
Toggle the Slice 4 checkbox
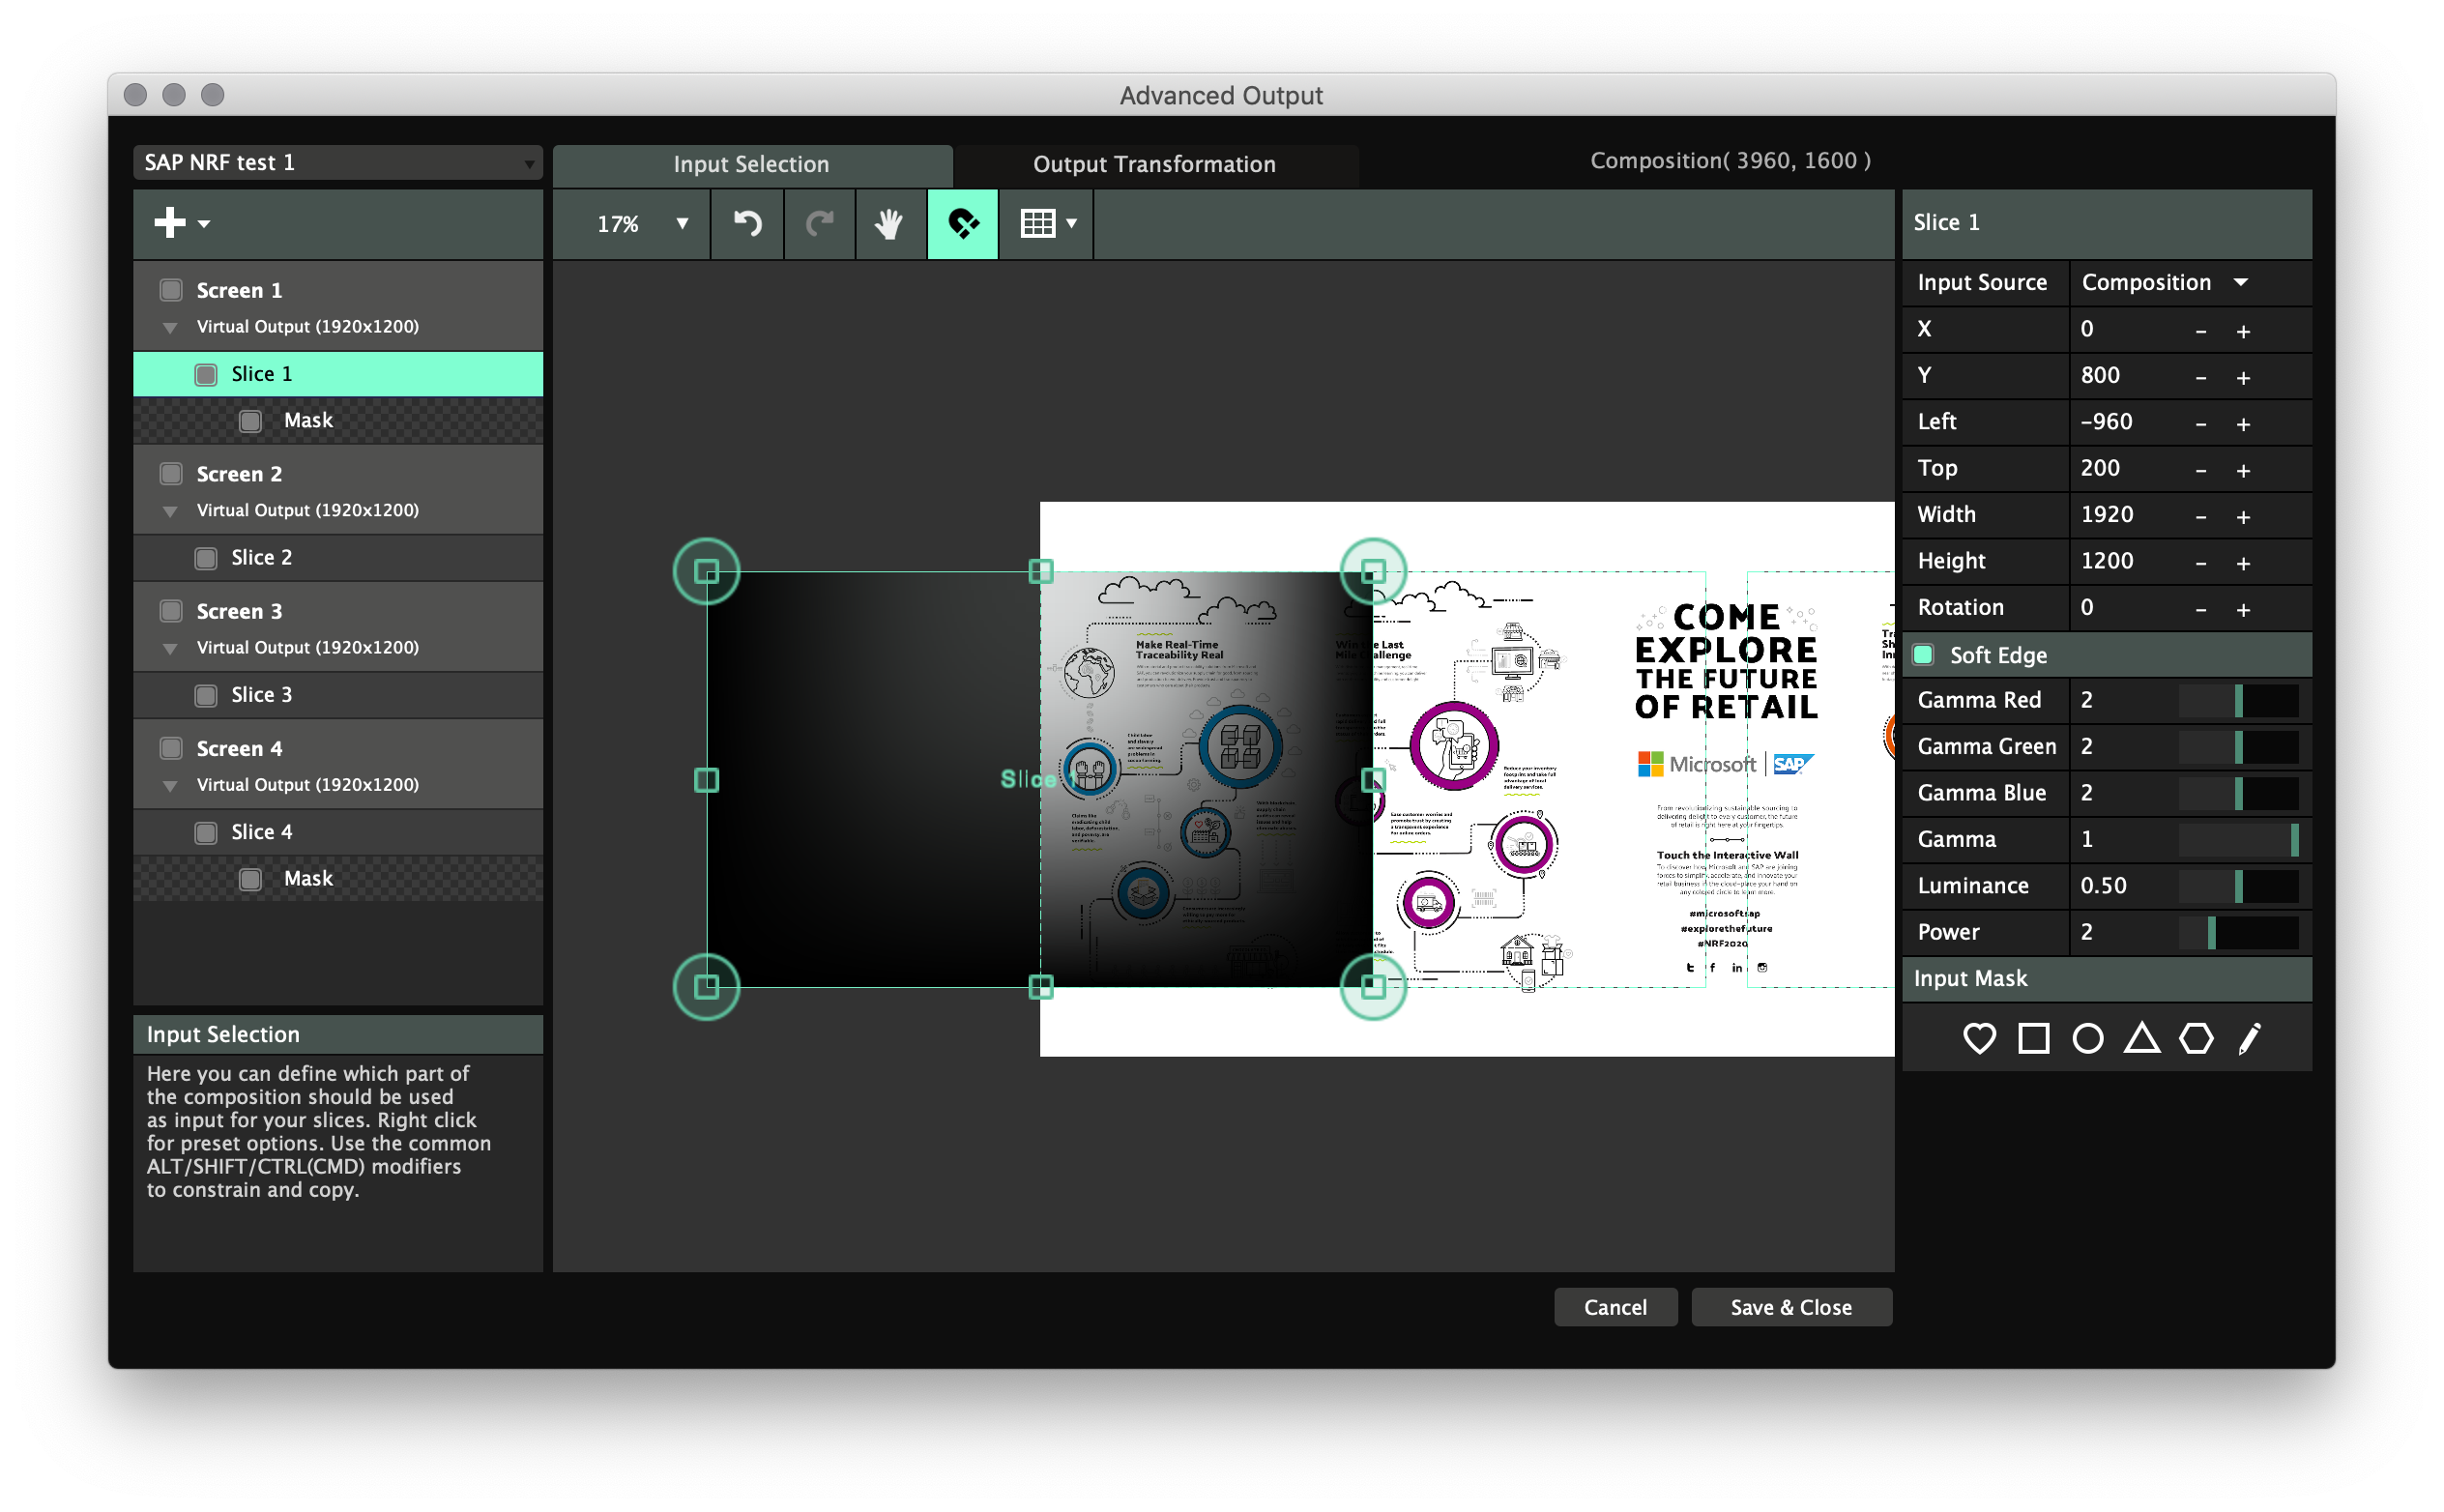coord(206,832)
